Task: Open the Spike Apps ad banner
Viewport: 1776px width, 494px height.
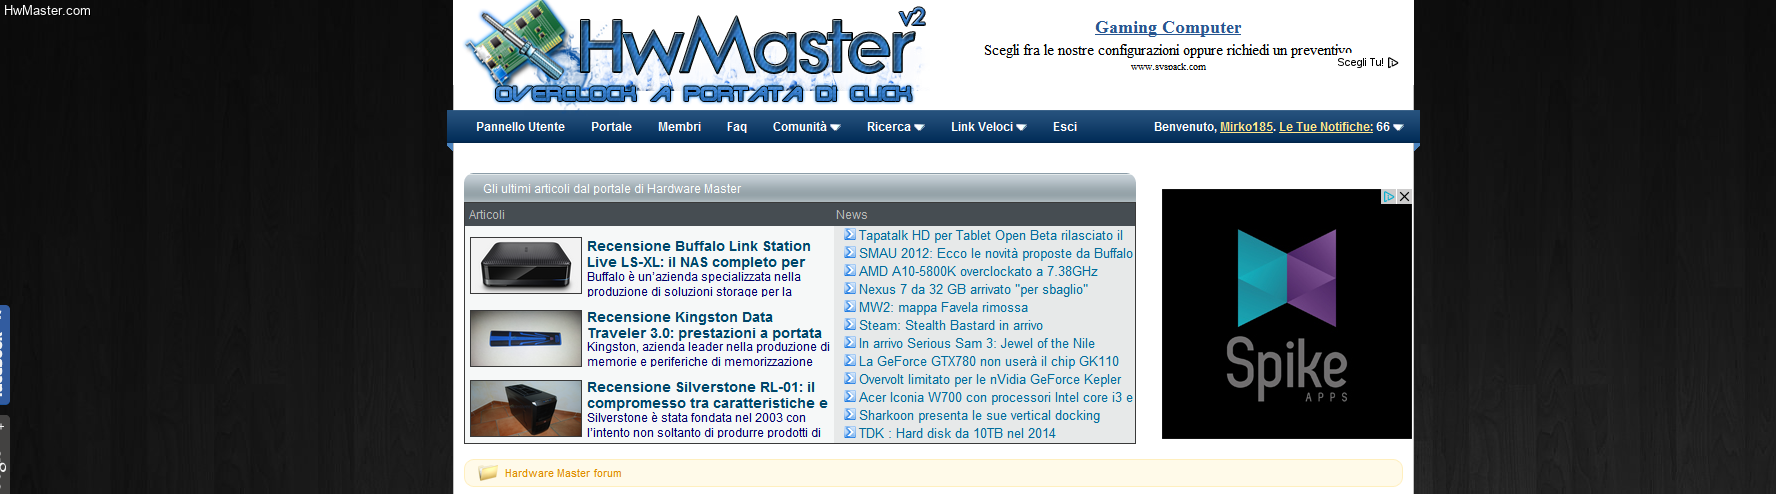Action: pos(1287,314)
